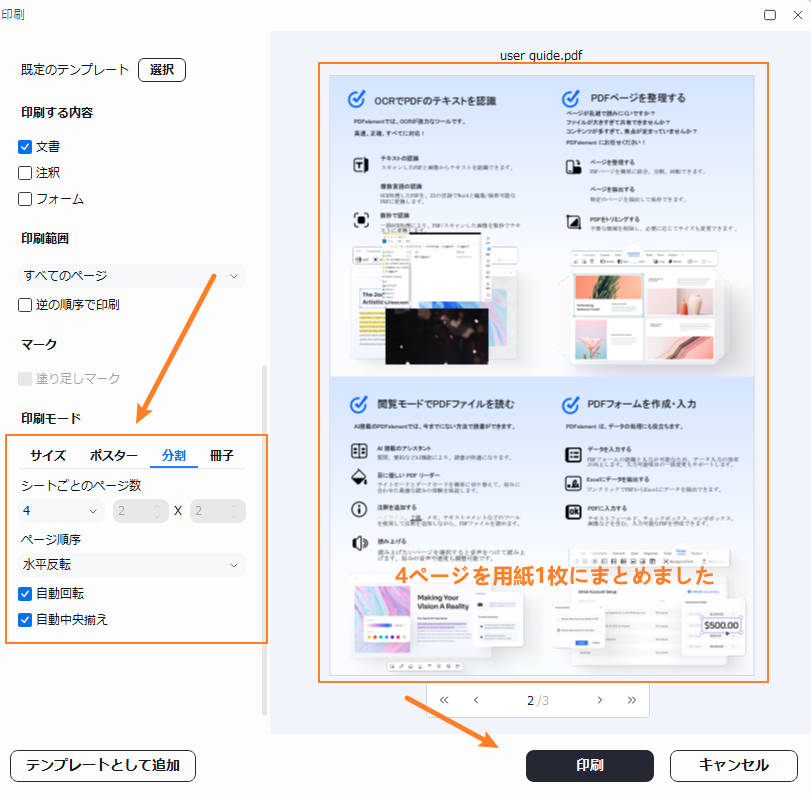Switch to the 冊子 booklet mode tab
The width and height of the screenshot is (811, 794).
pos(222,455)
